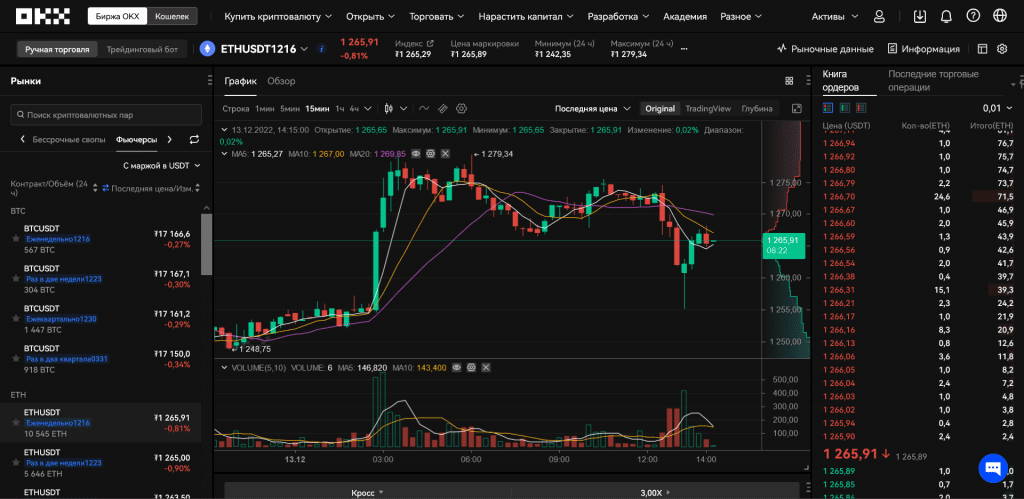Switch to Трейдинговый бот mode
The height and width of the screenshot is (499, 1024).
point(142,49)
